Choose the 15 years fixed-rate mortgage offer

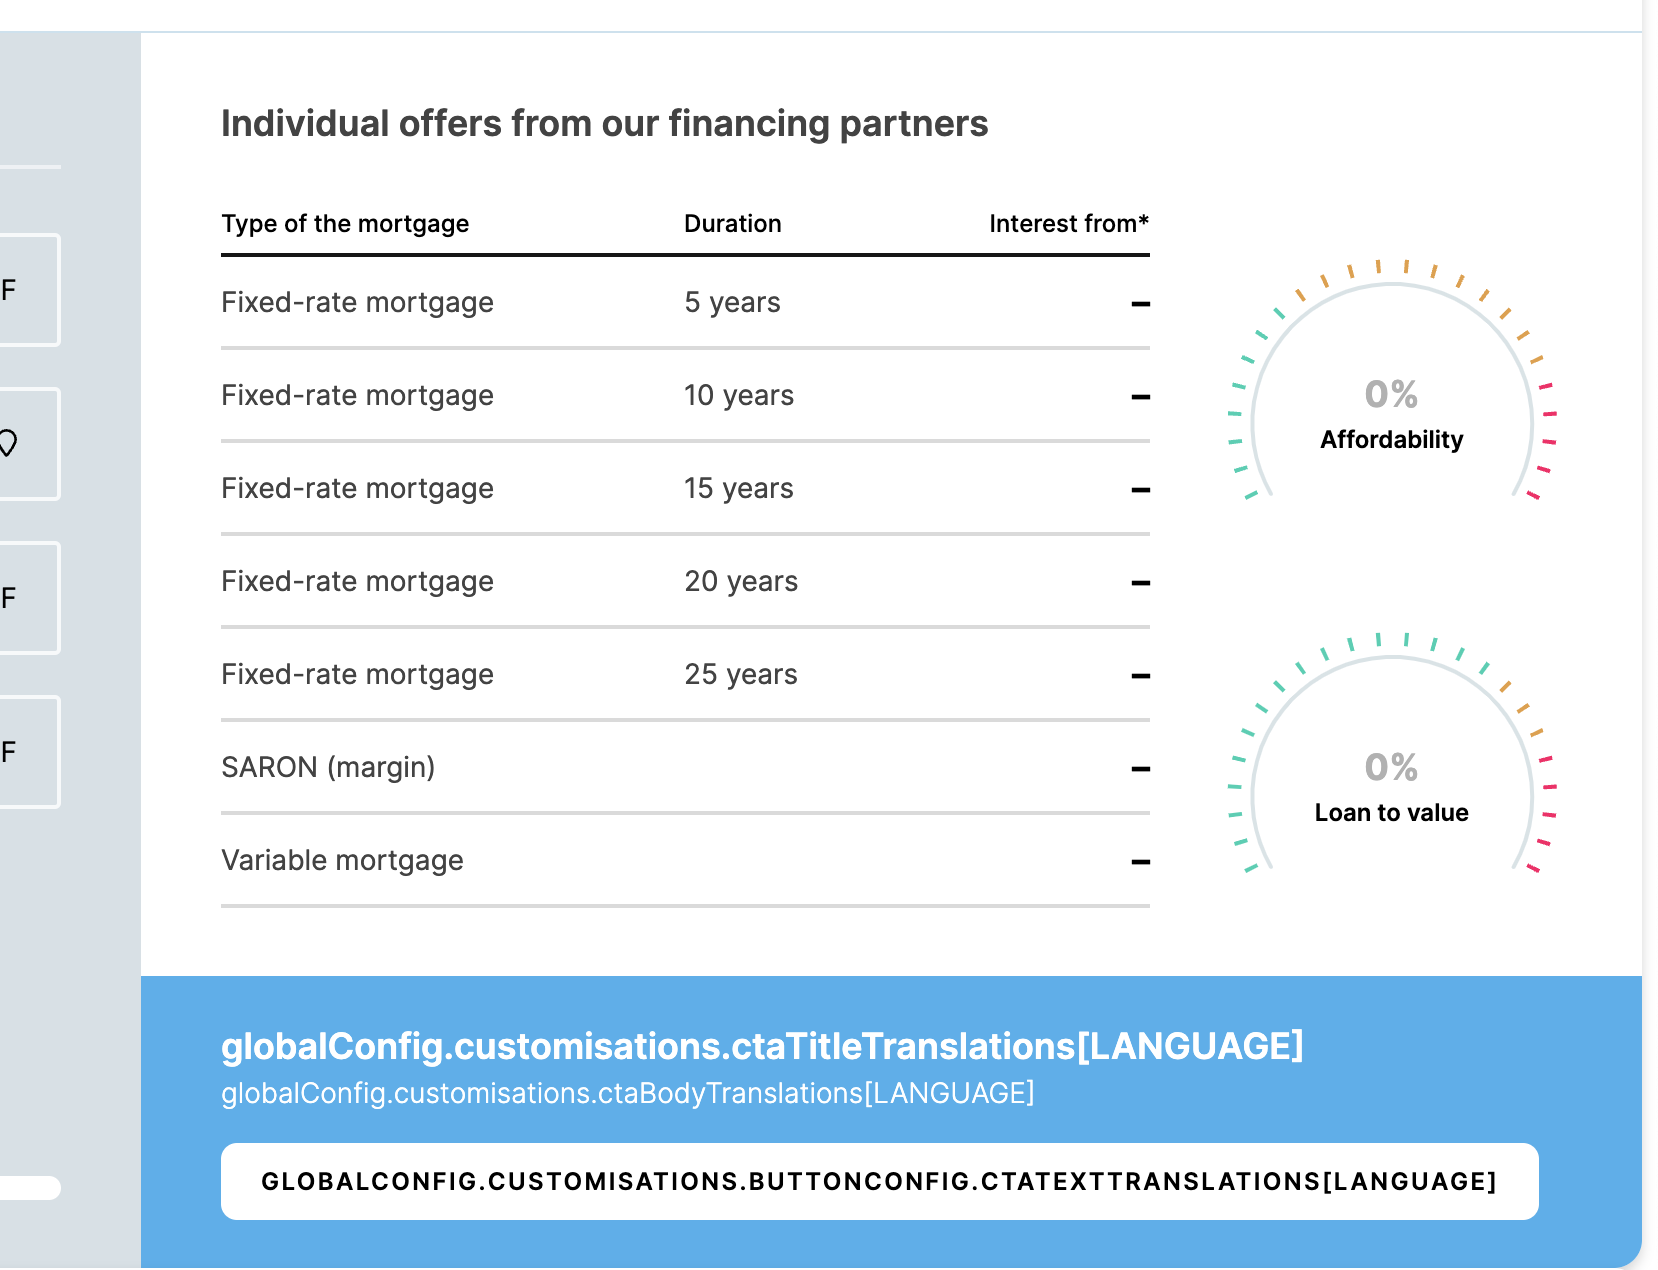point(685,489)
